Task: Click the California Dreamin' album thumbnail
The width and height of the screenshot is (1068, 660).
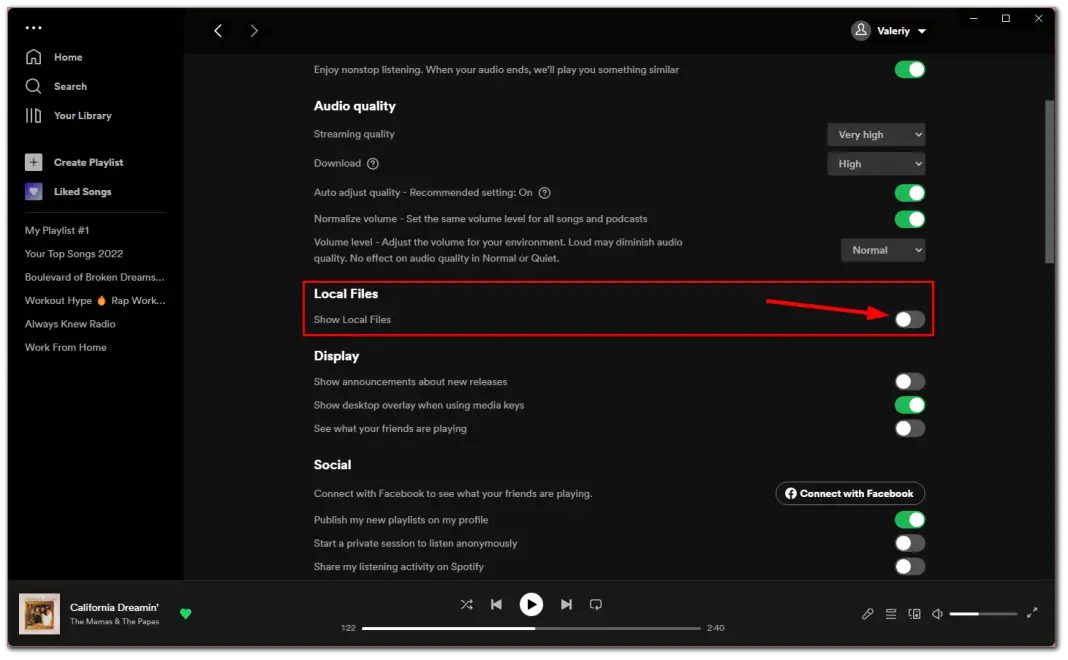Action: 38,612
